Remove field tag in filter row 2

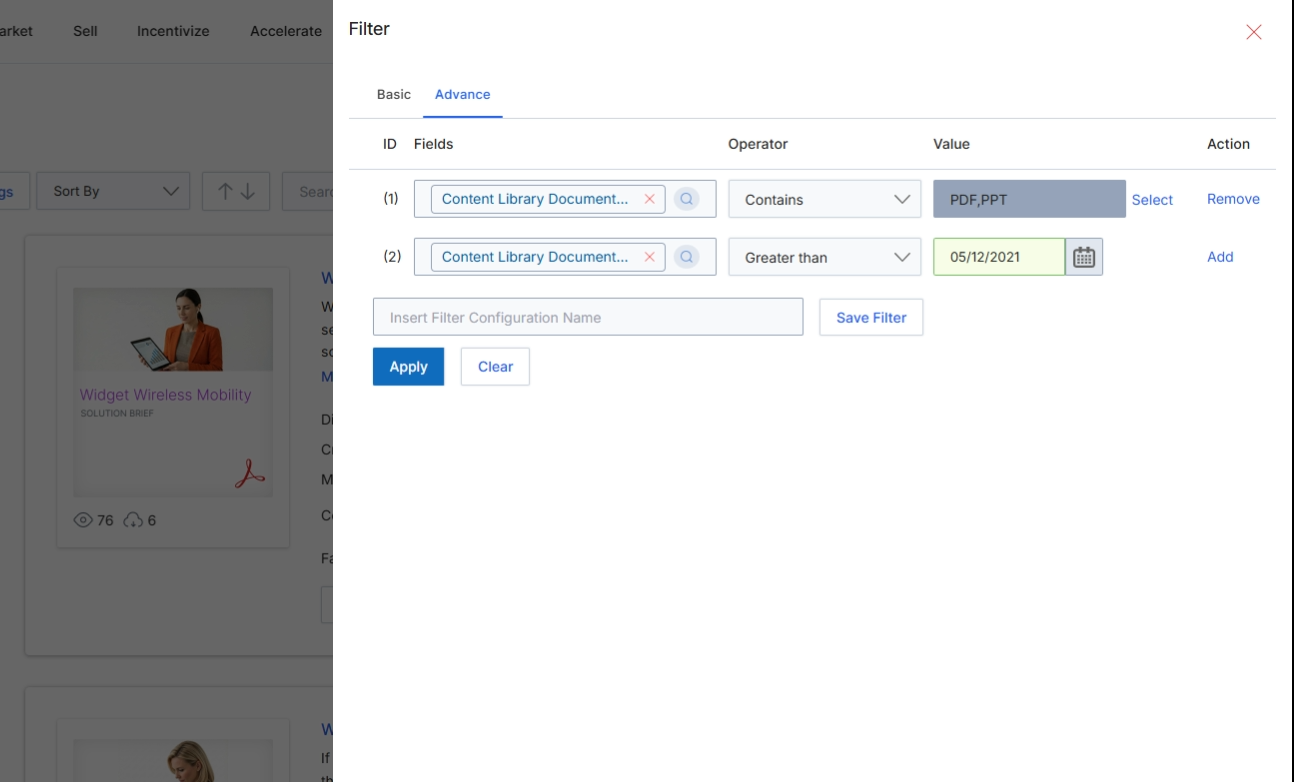tap(649, 257)
